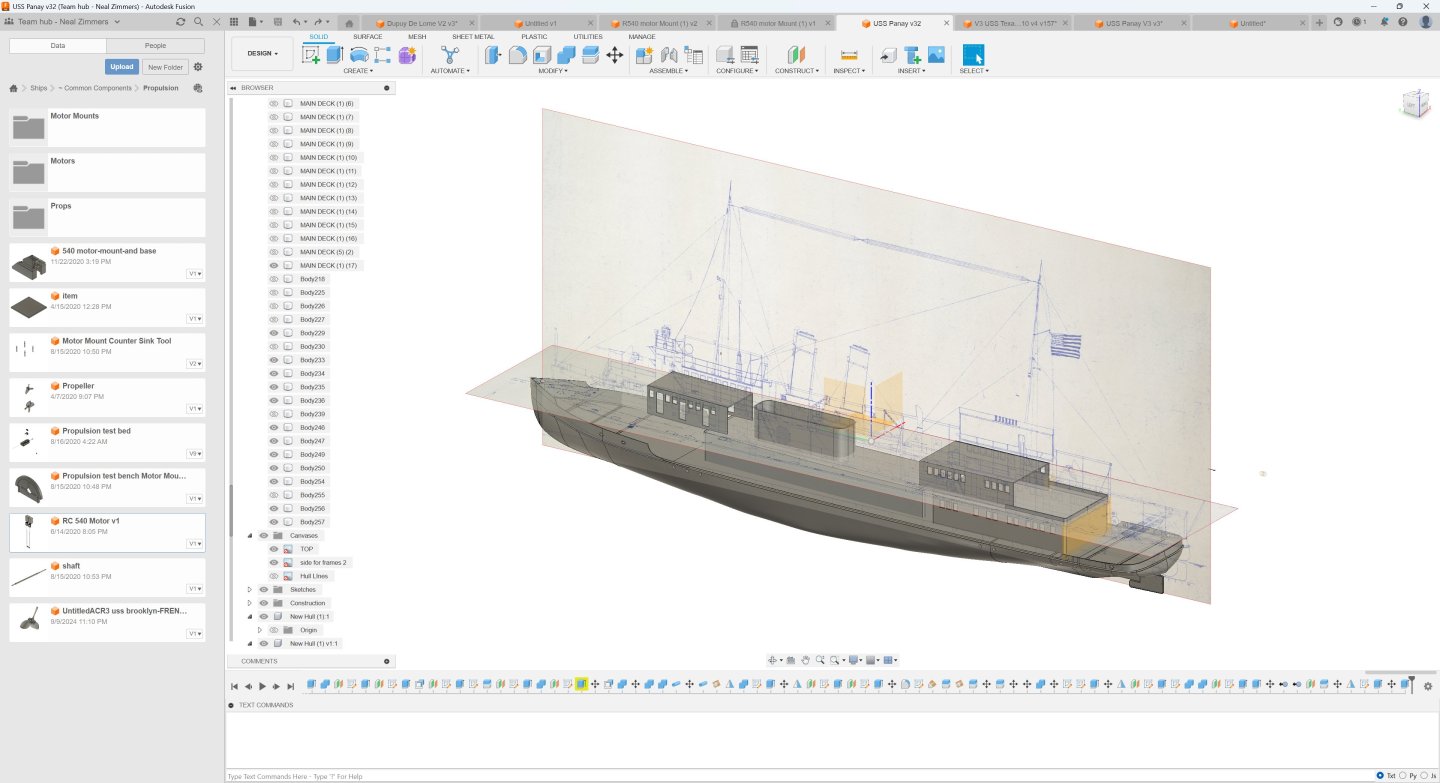Viewport: 1440px width, 783px height.
Task: Open data panel settings gear
Action: click(x=198, y=67)
